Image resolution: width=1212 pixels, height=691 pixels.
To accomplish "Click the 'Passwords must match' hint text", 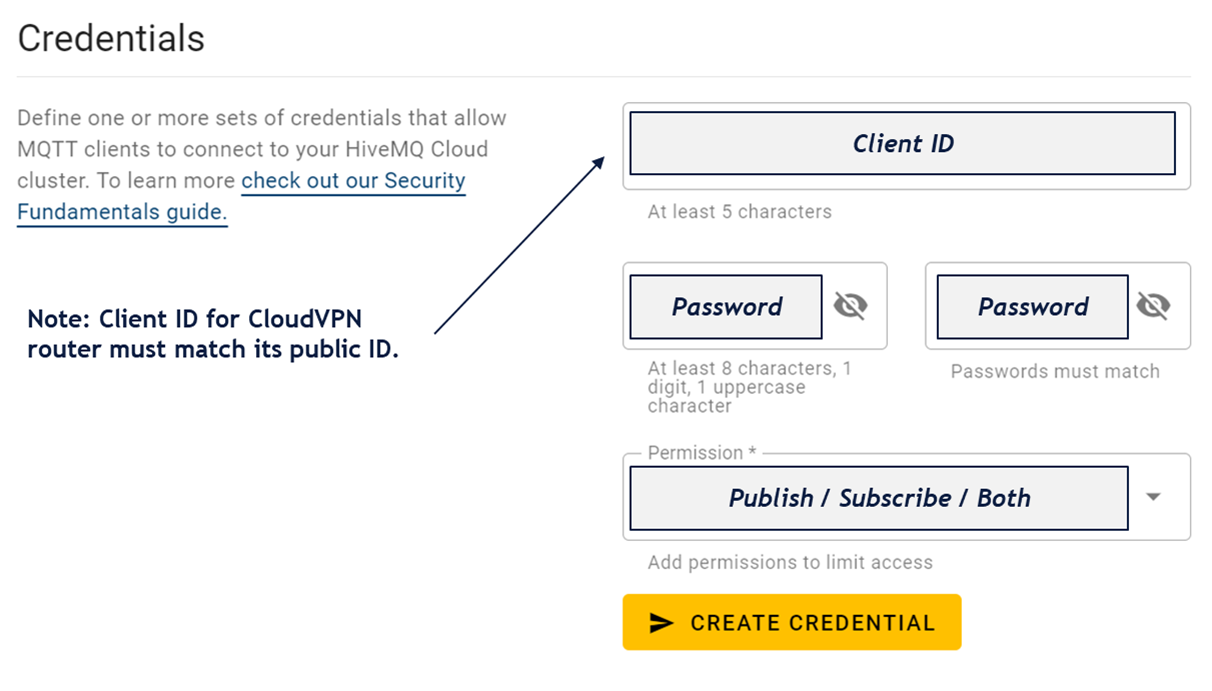I will 1055,371.
